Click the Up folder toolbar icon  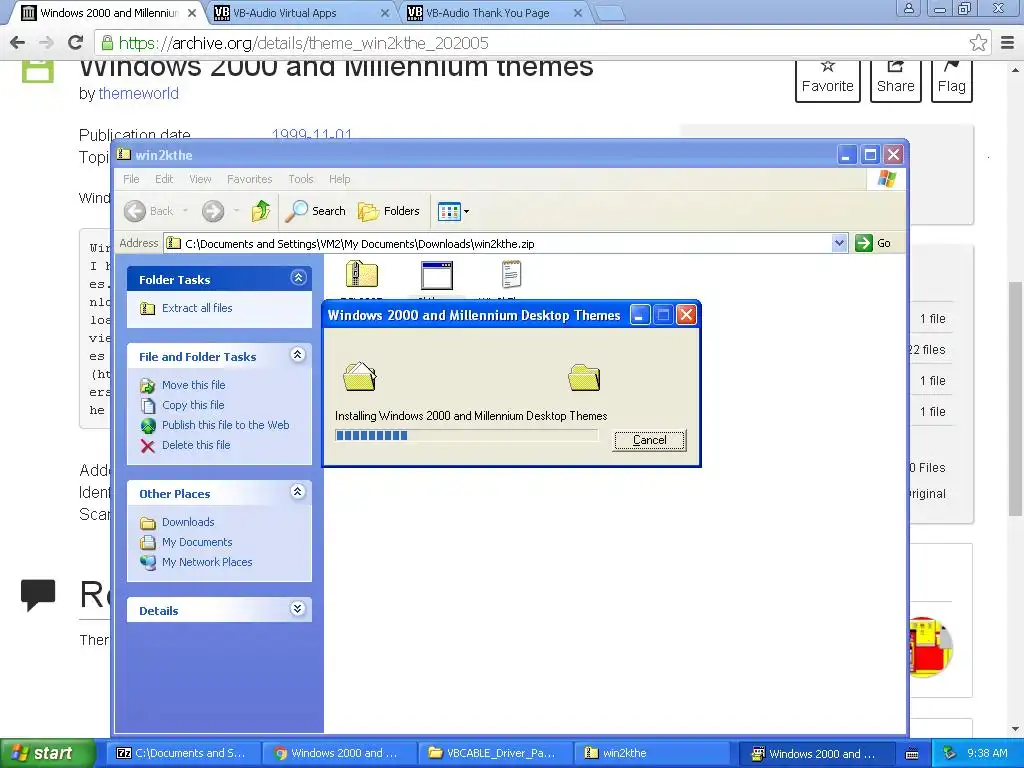tap(261, 211)
